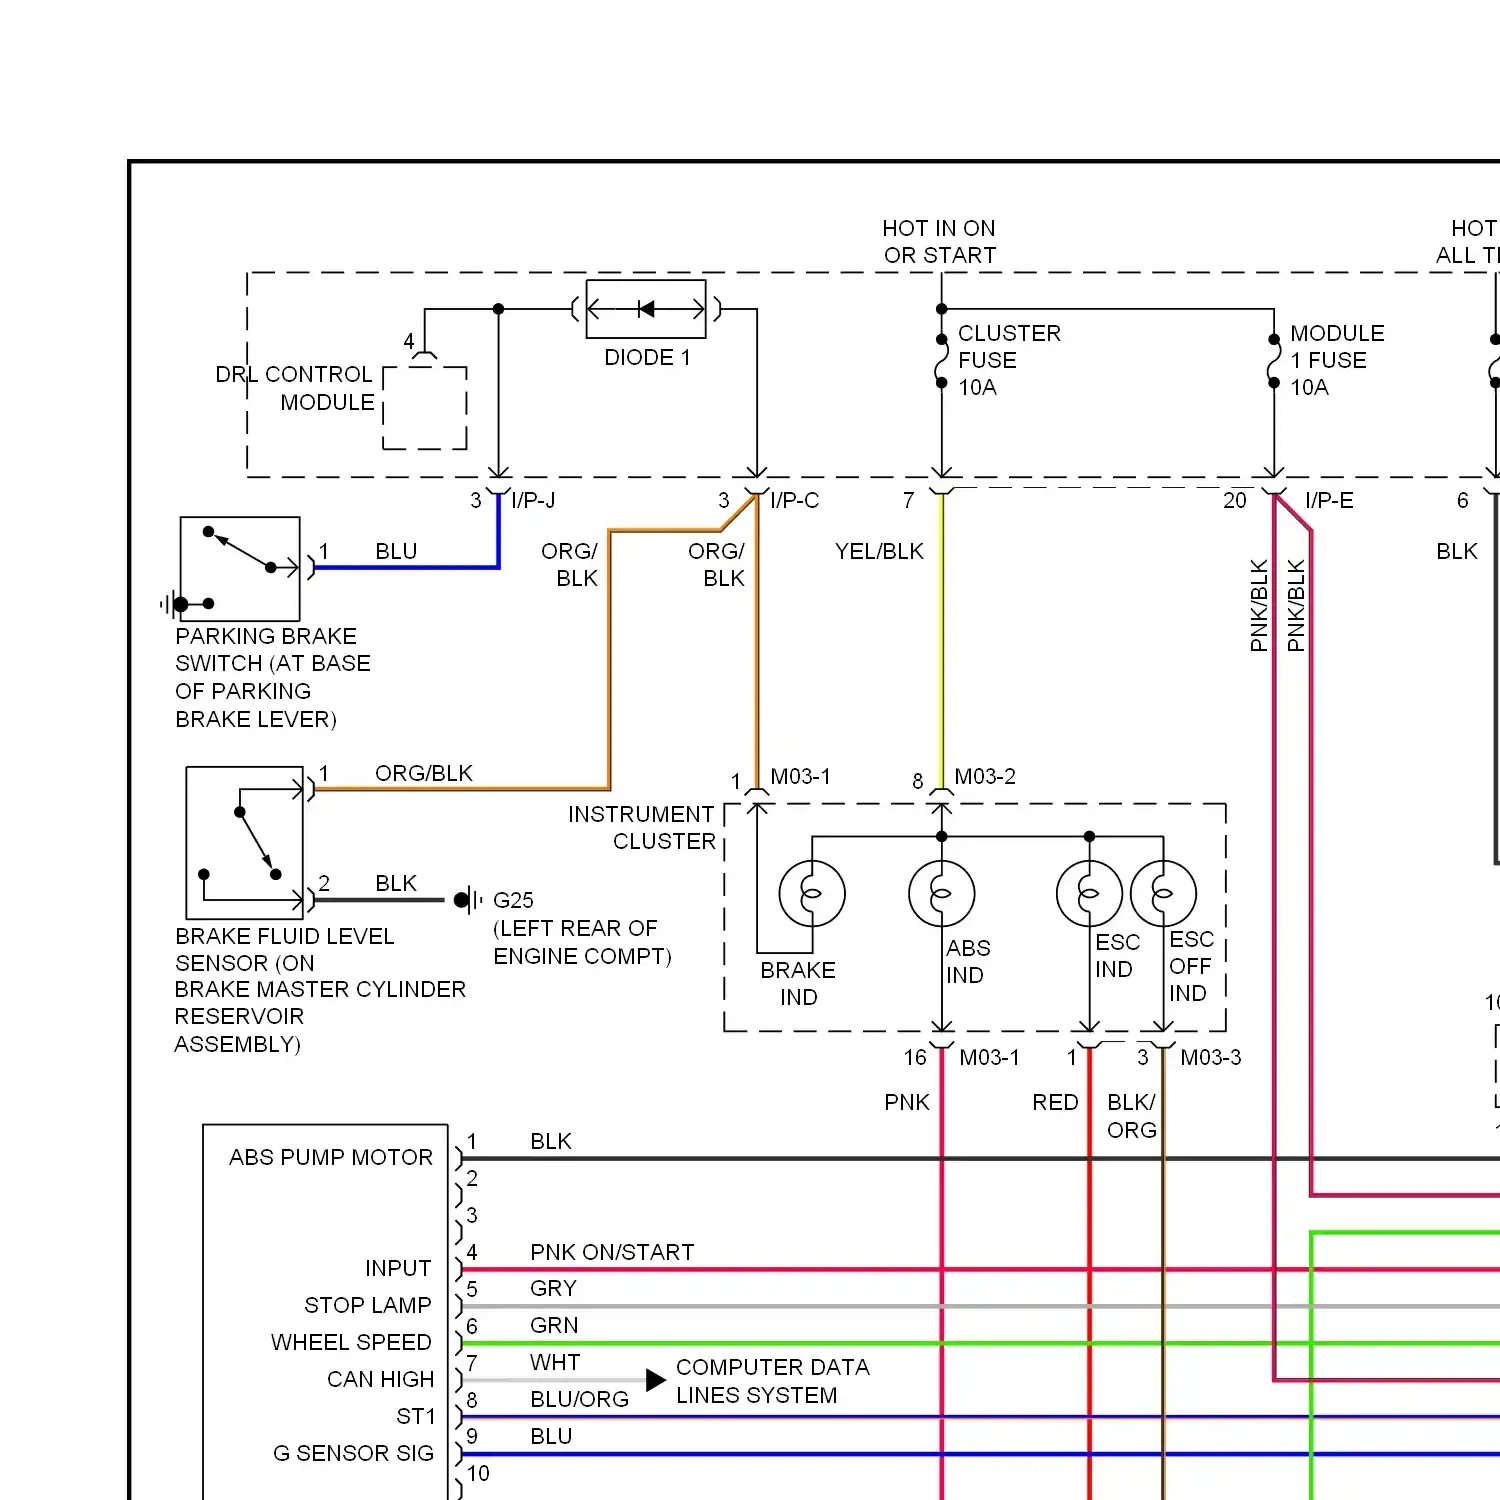Click the "I/P-J" connector label
The height and width of the screenshot is (1500, 1500).
coord(533,500)
